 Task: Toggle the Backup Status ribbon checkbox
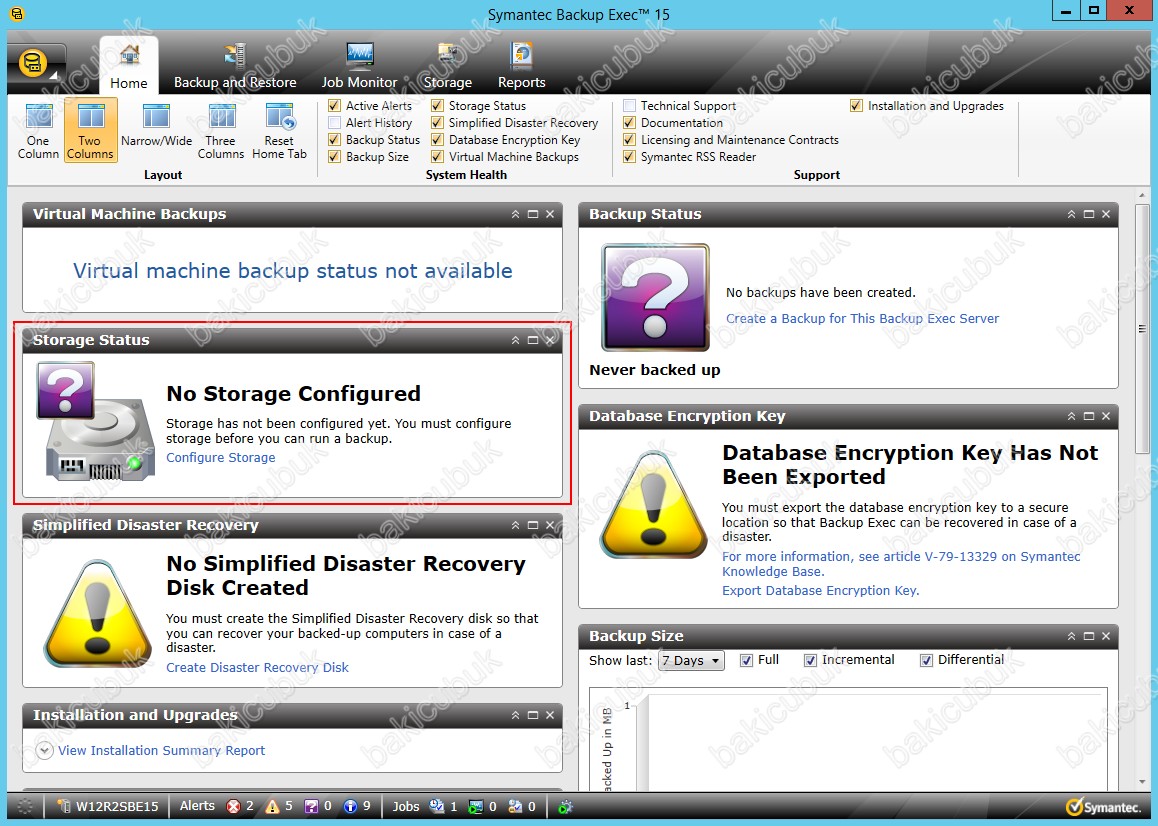pos(335,140)
